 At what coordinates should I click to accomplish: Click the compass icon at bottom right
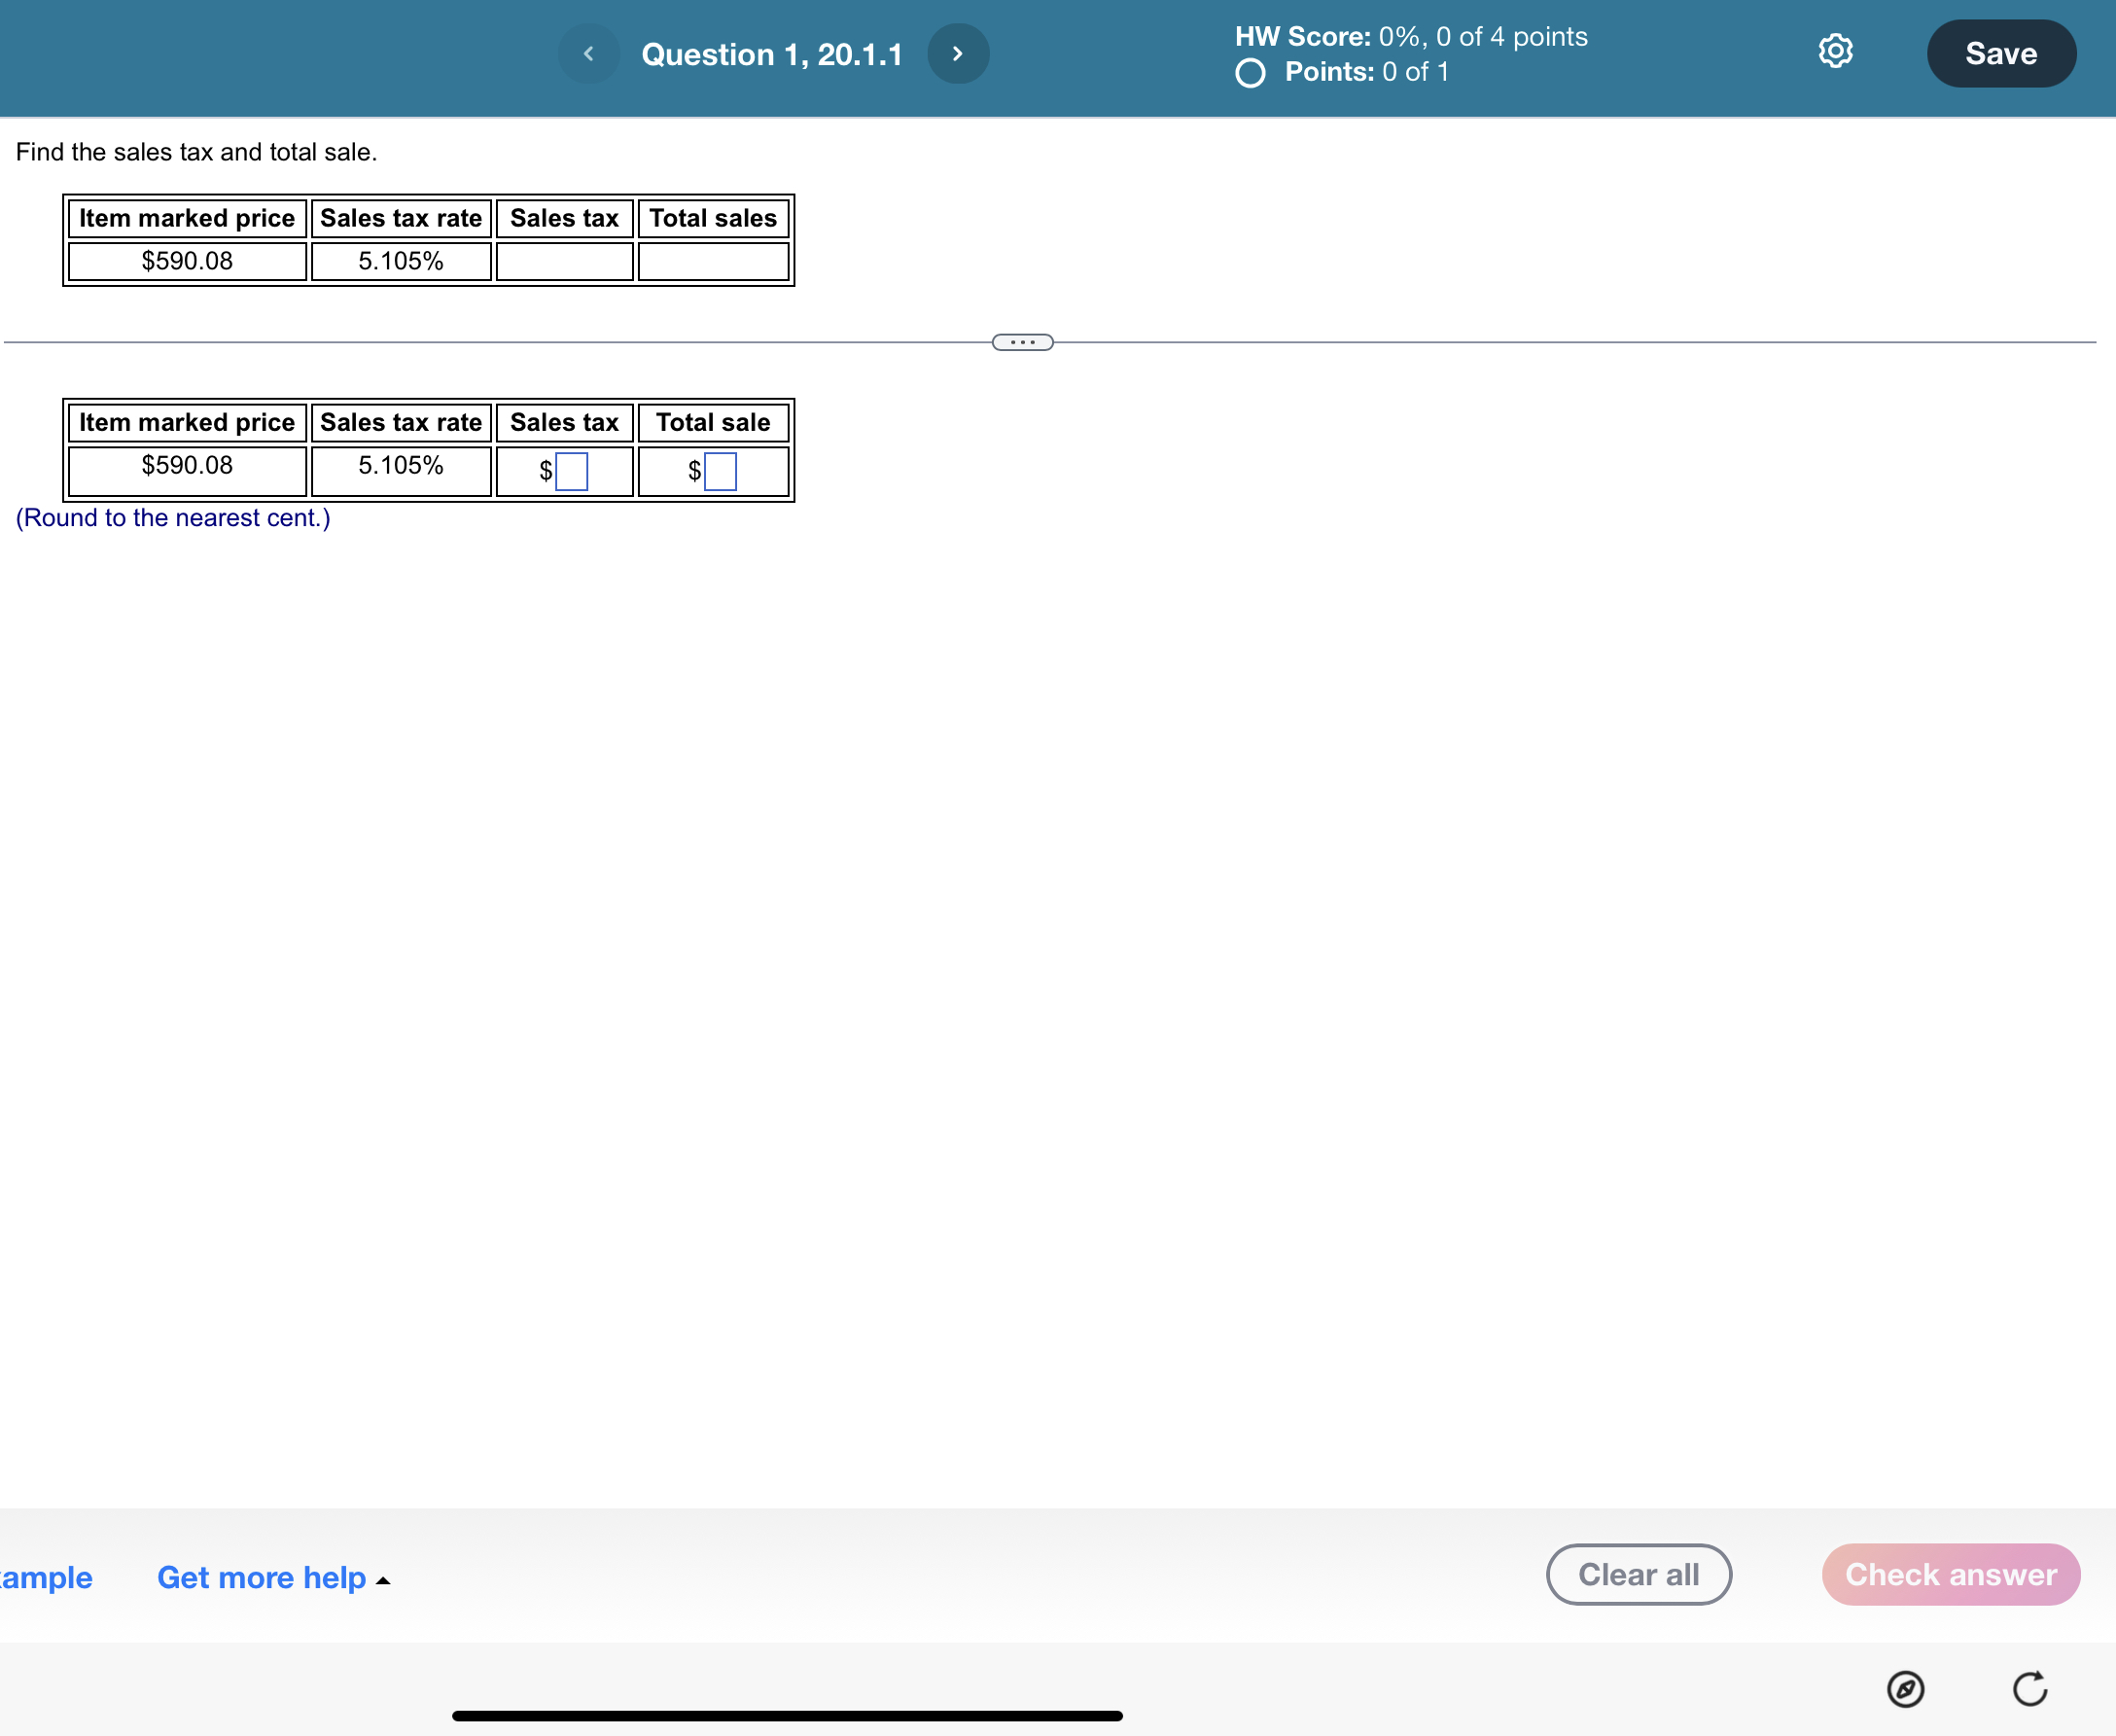coord(1905,1690)
